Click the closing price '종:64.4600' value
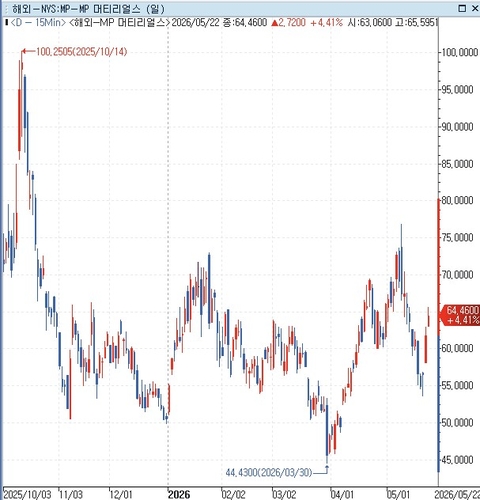 tap(245, 23)
